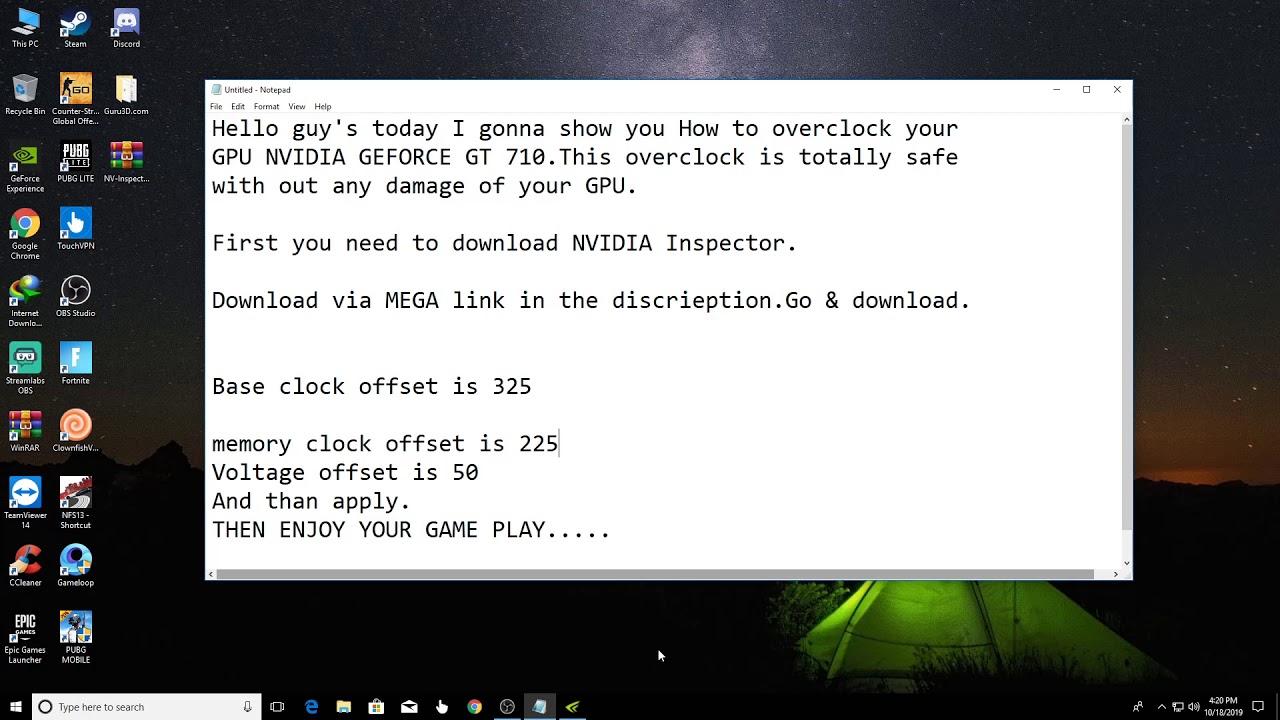Viewport: 1280px width, 720px height.
Task: Open the Discord desktop shortcut
Action: [x=126, y=28]
